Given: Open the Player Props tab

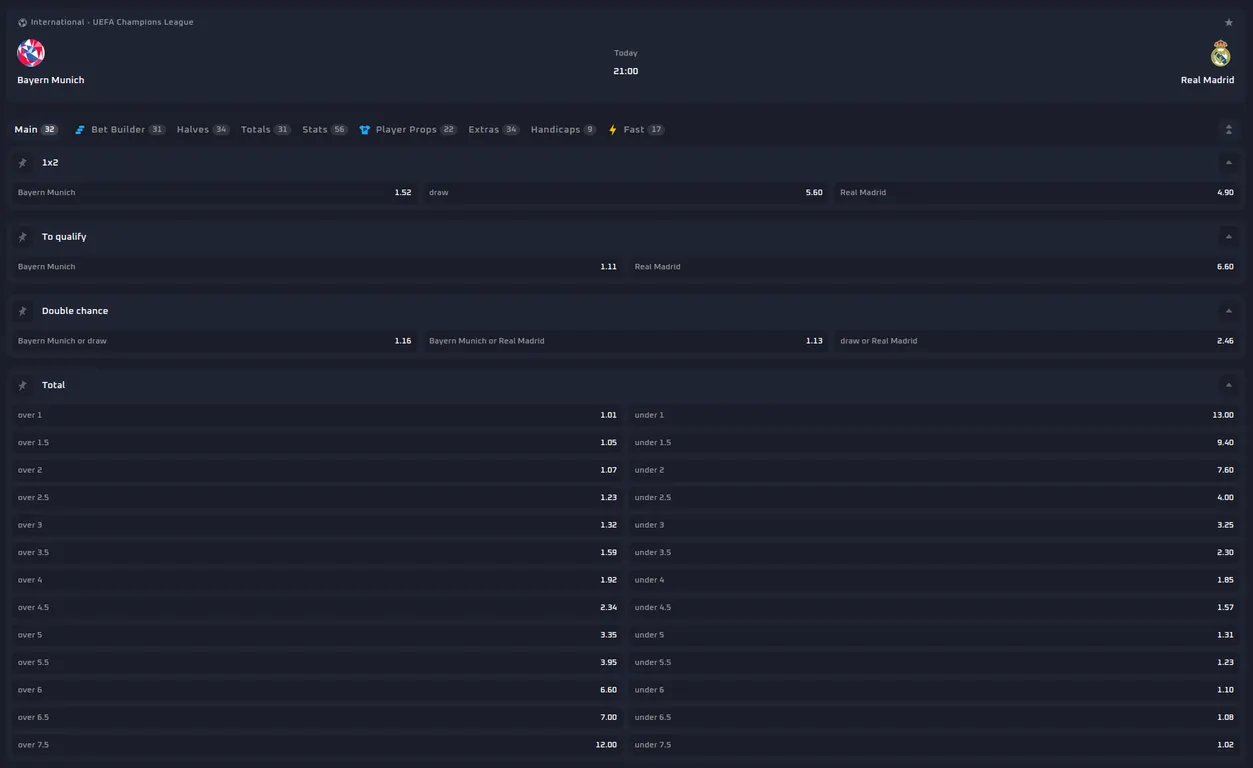Looking at the screenshot, I should (x=408, y=130).
